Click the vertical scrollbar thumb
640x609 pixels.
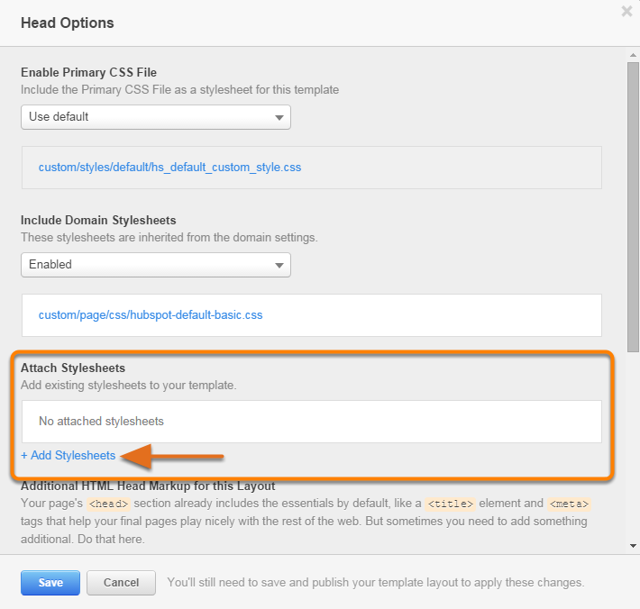tap(633, 207)
